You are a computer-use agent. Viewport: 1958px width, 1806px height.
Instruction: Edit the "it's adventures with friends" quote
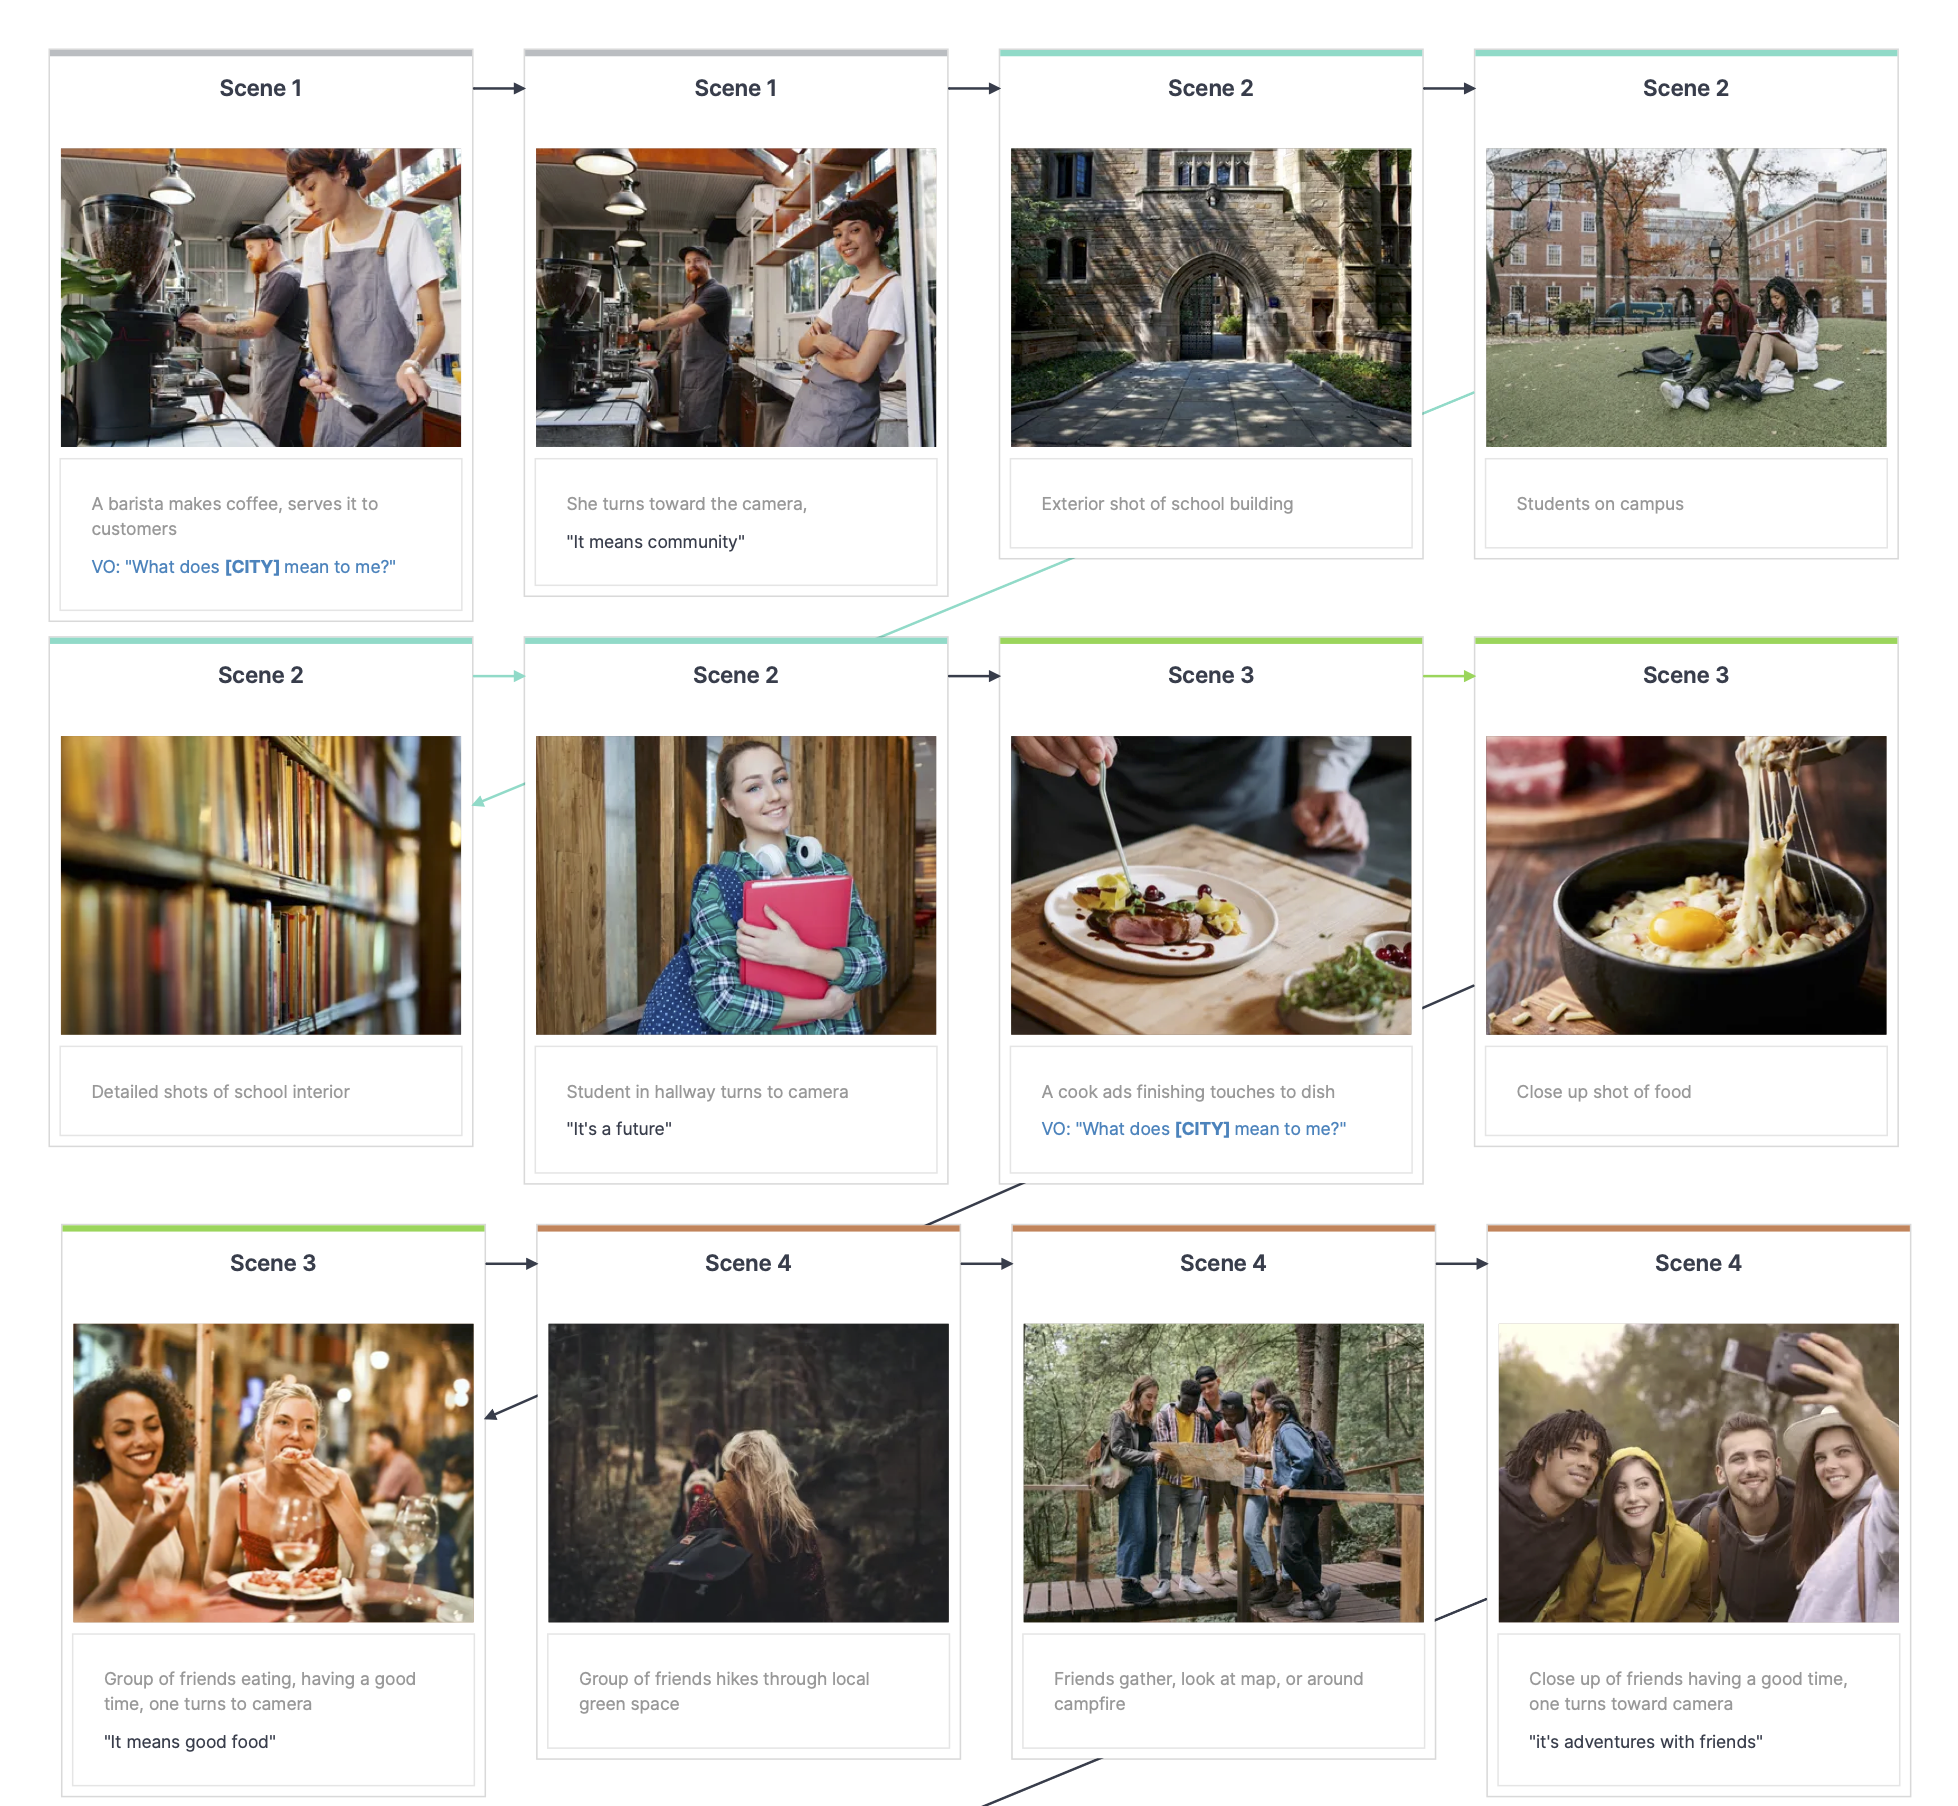point(1644,1742)
